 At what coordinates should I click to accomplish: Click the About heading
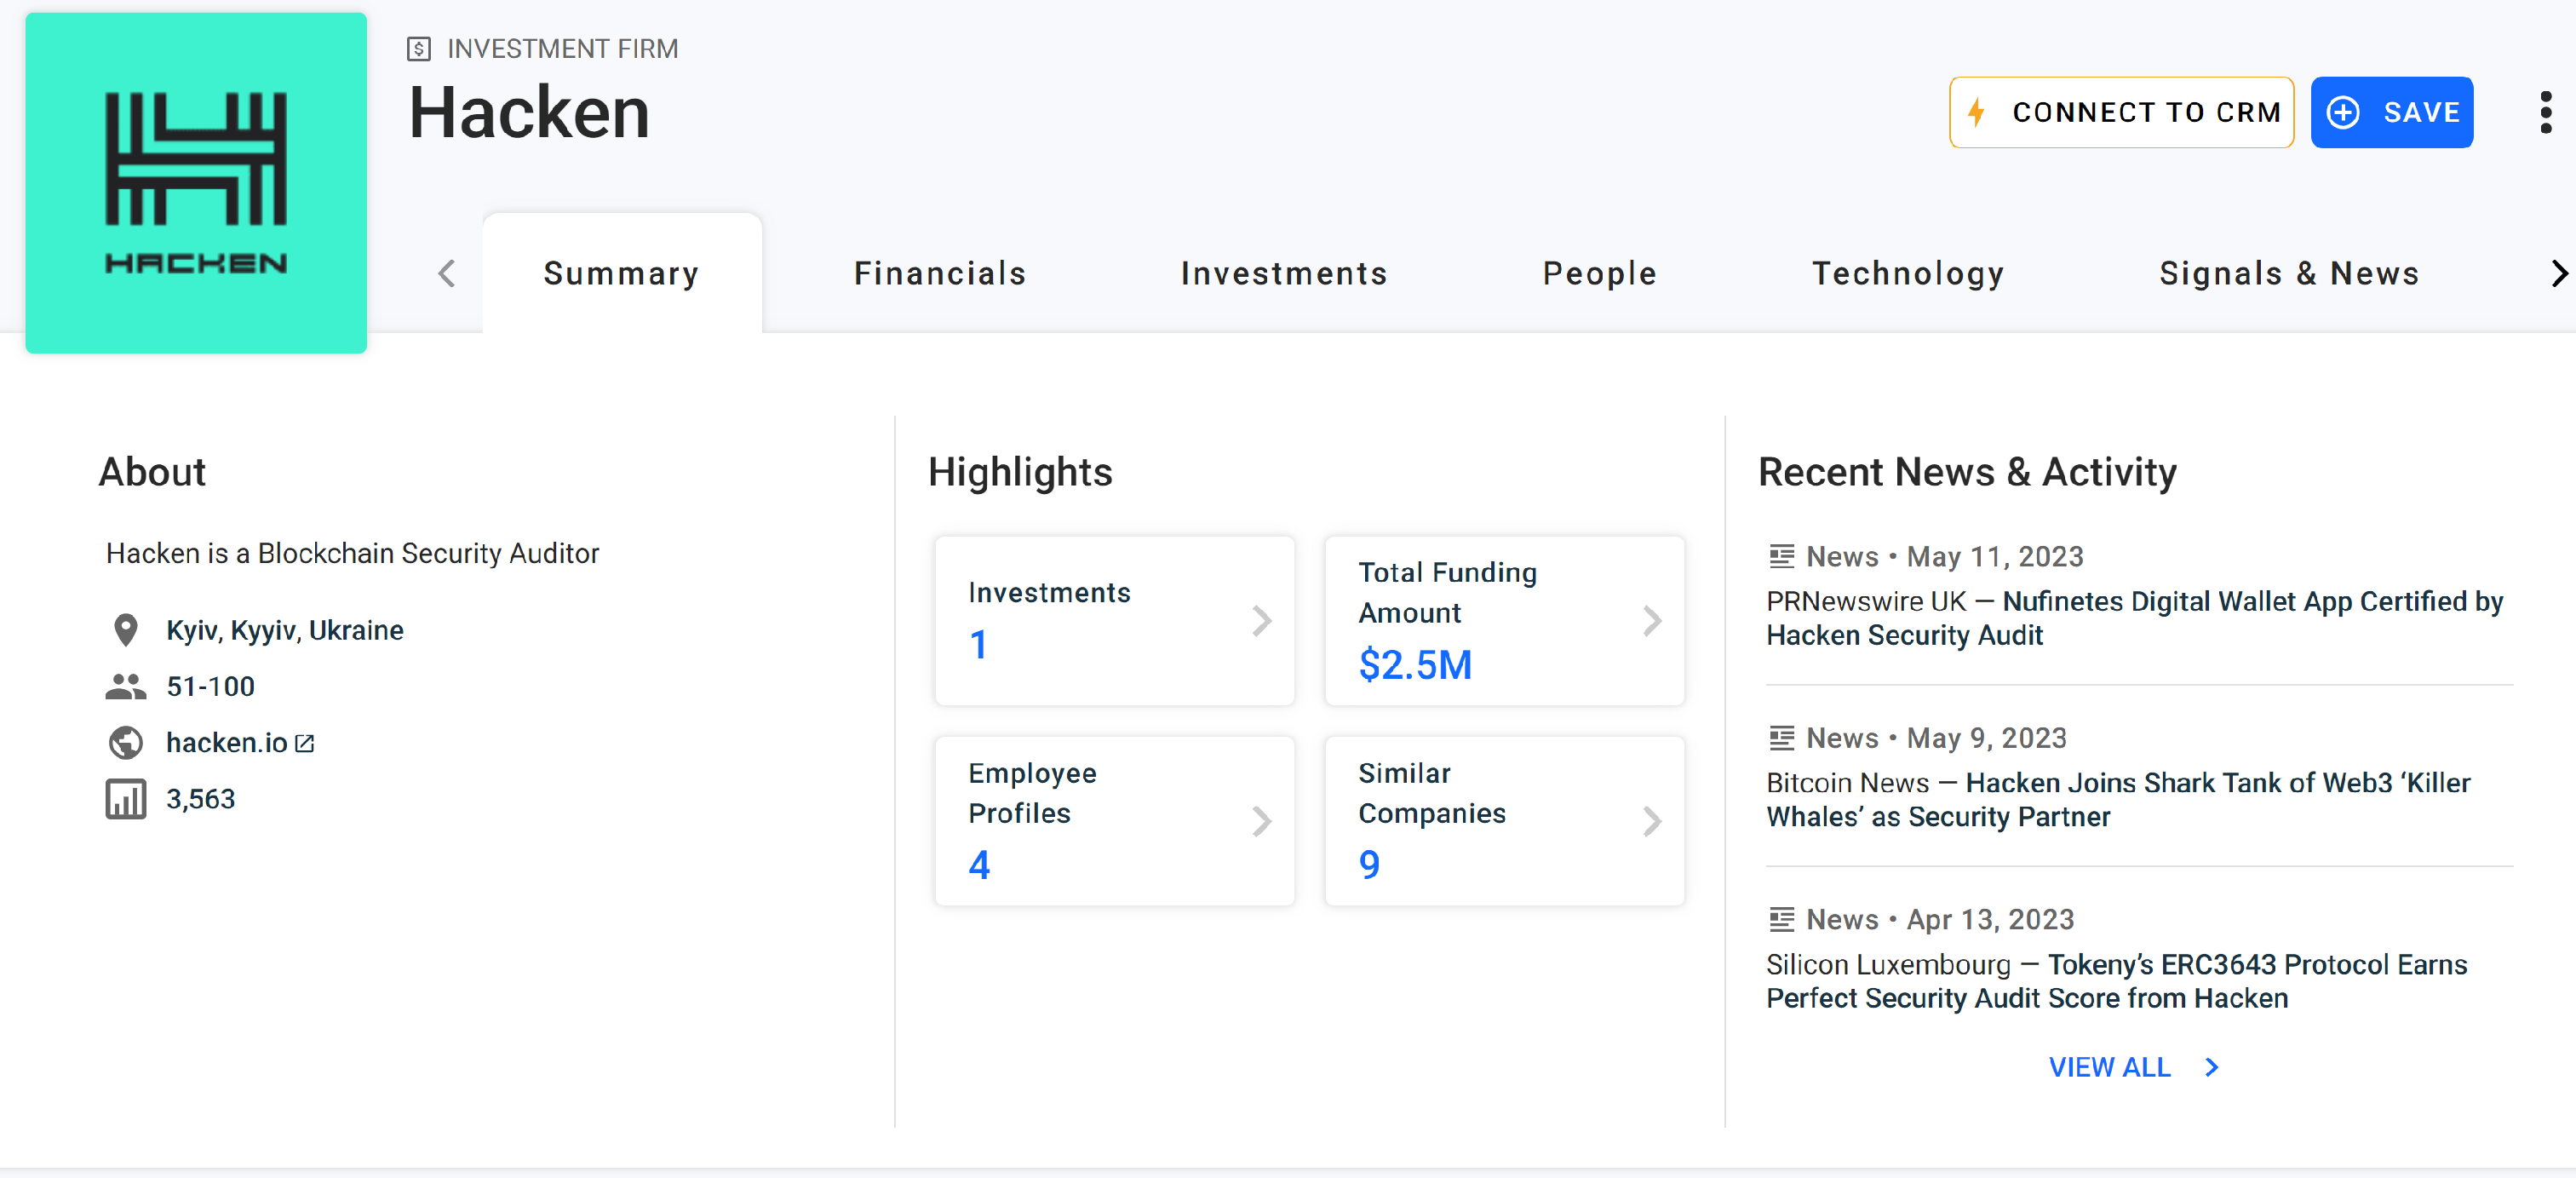tap(152, 472)
